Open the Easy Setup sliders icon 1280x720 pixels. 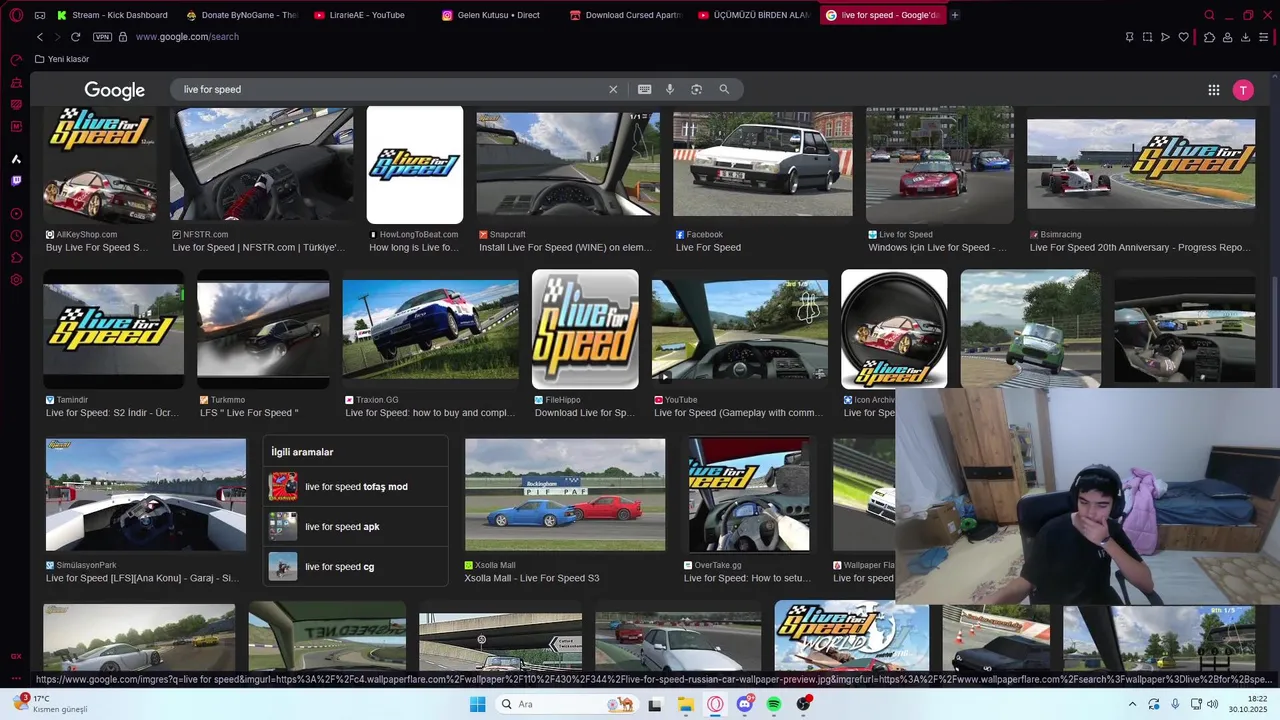1265,37
